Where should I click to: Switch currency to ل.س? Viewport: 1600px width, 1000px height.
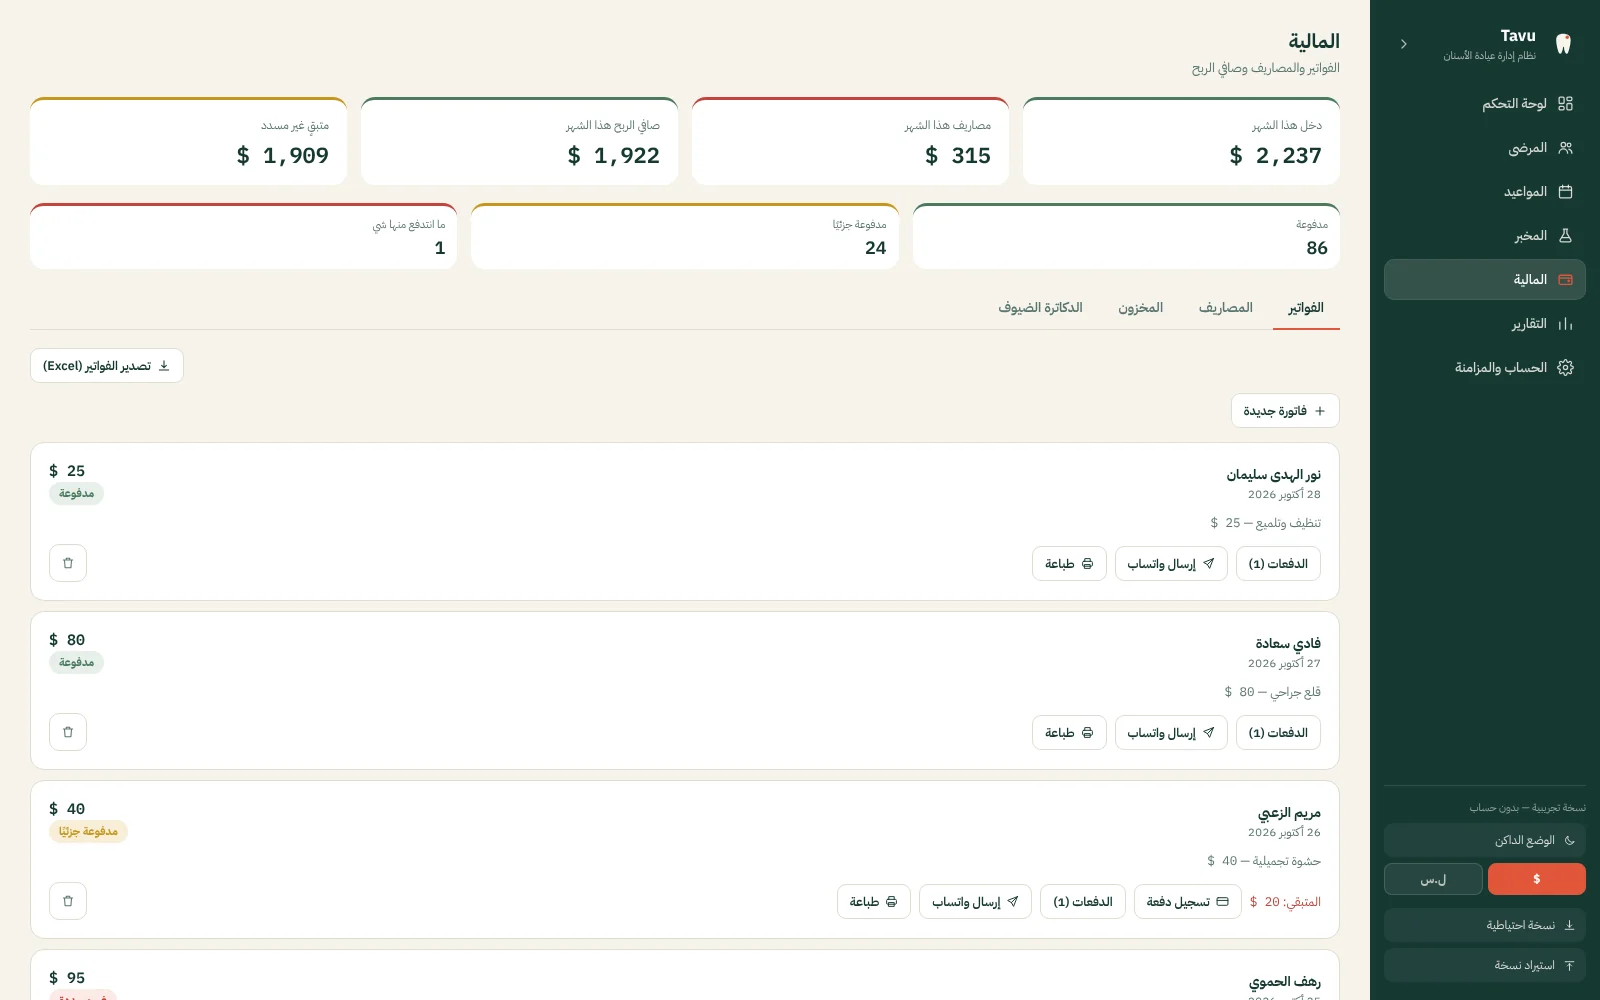1433,879
